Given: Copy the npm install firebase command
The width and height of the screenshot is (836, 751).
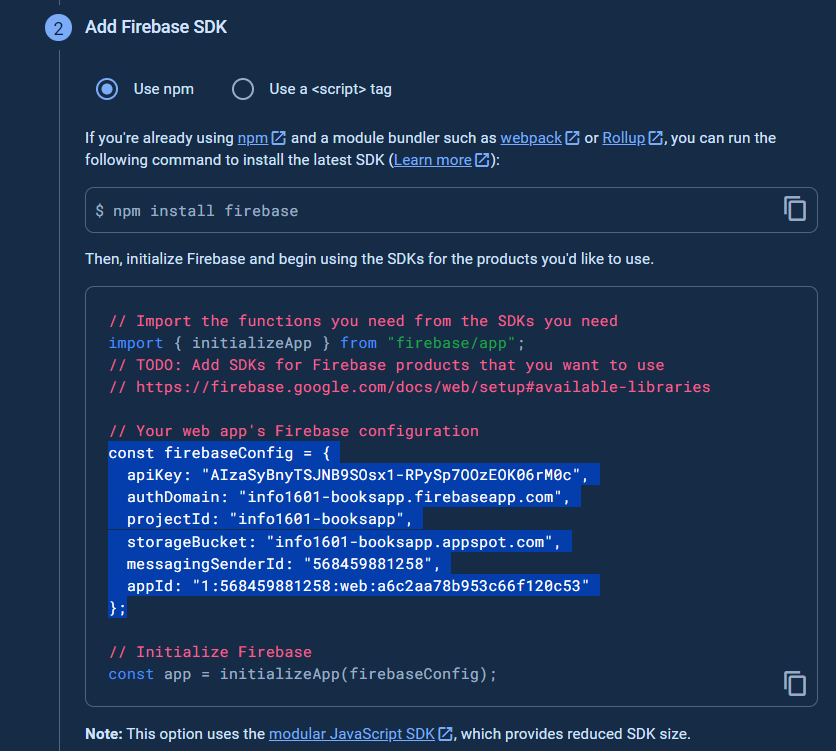Looking at the screenshot, I should [x=794, y=208].
